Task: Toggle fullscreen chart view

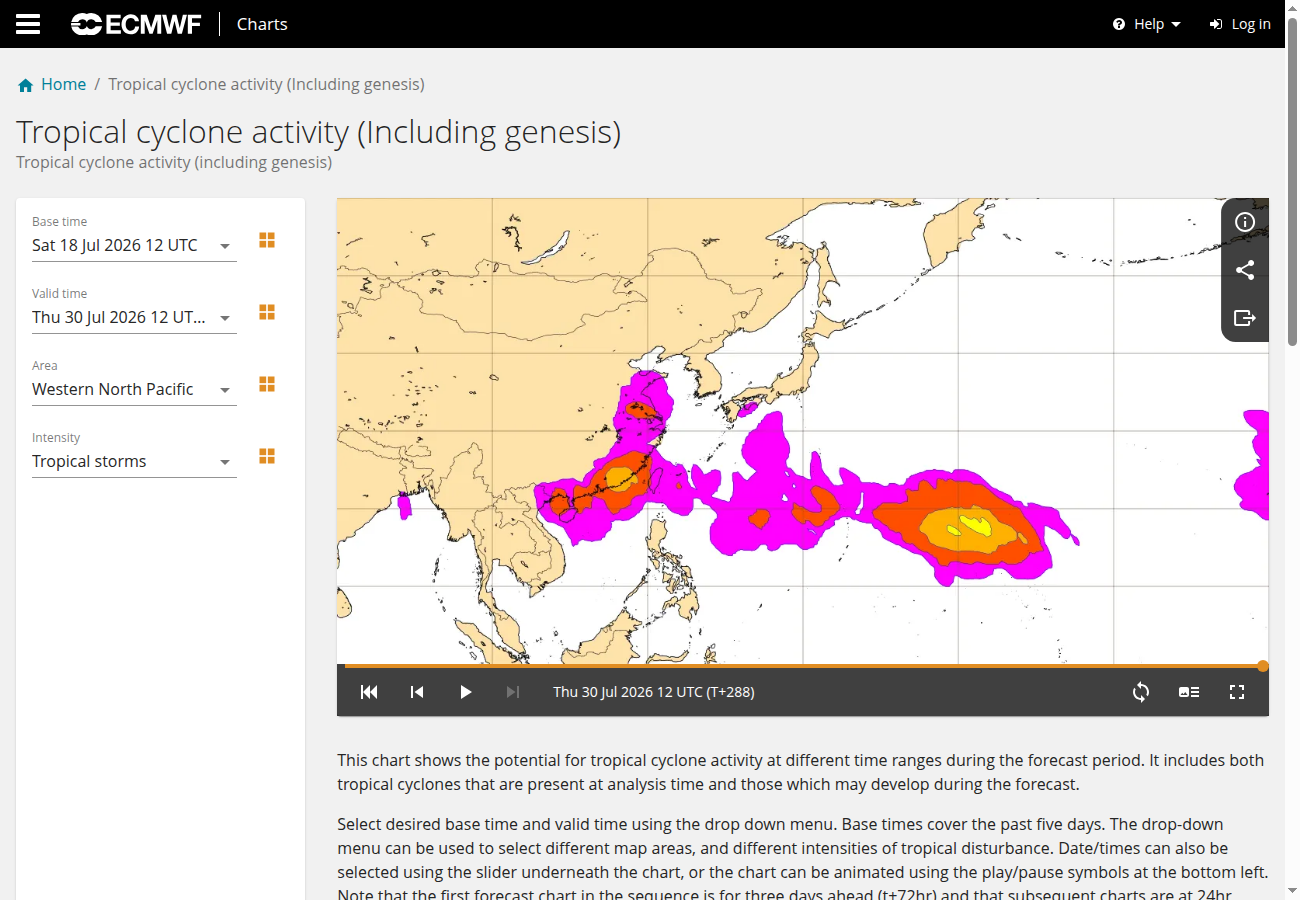Action: 1237,692
